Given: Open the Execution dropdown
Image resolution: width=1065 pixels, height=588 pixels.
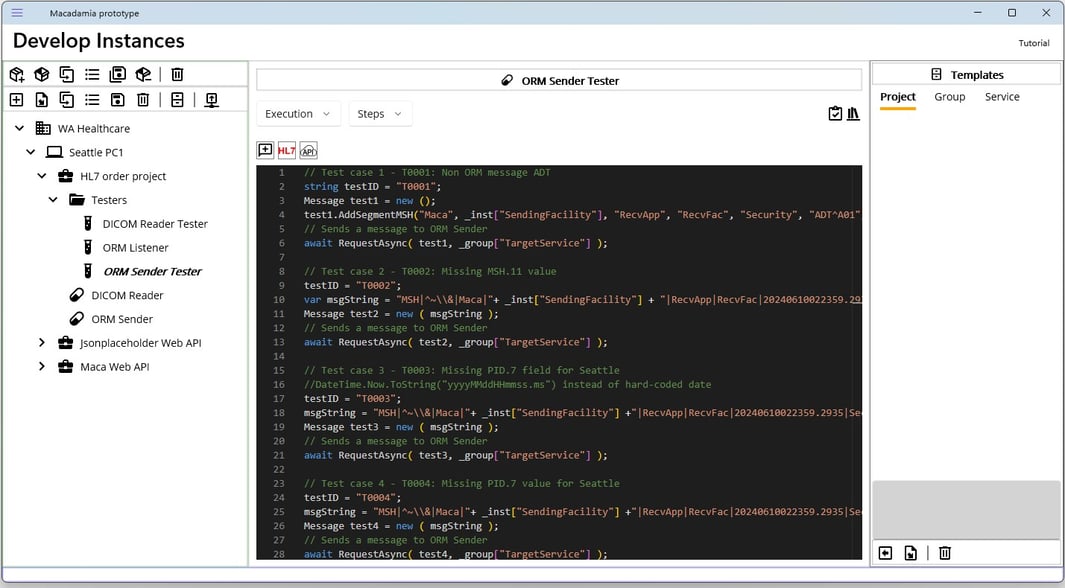Looking at the screenshot, I should click(x=298, y=113).
